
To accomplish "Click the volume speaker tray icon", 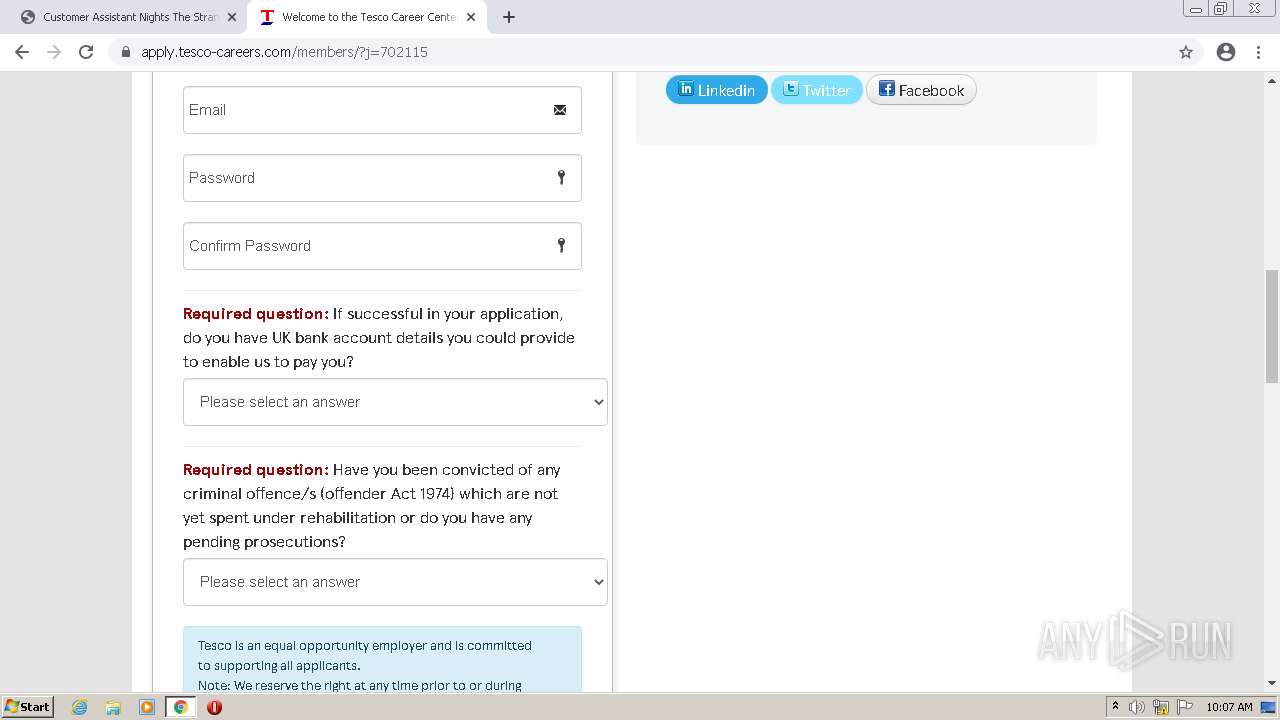I will pyautogui.click(x=1137, y=707).
